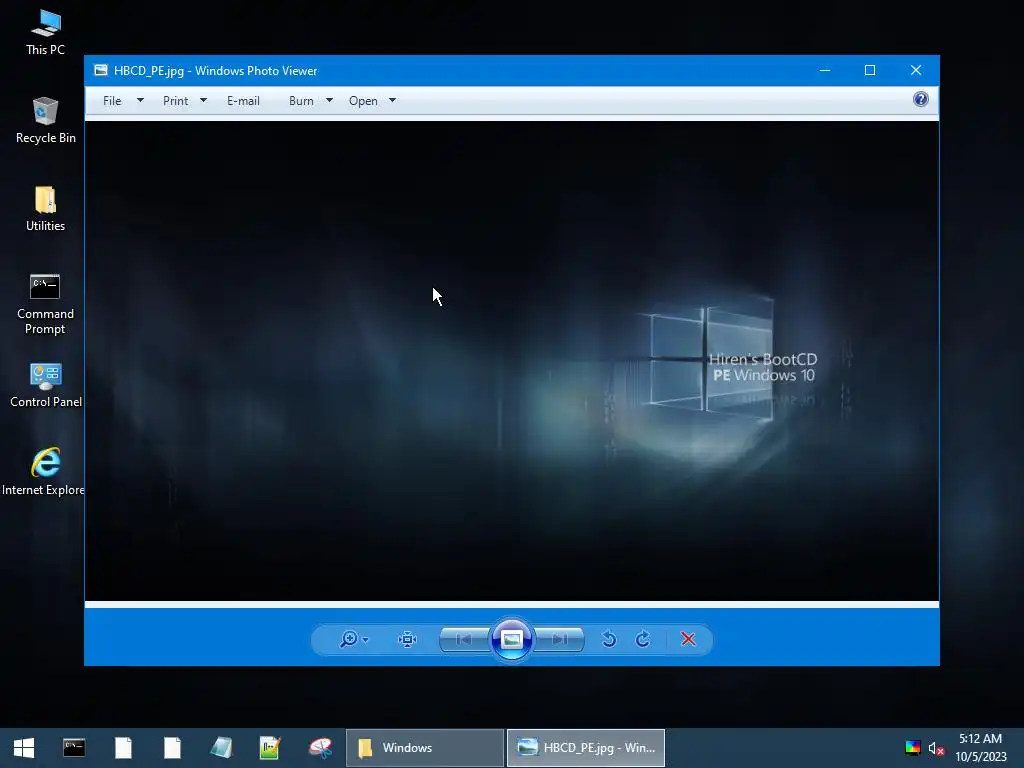
Task: Expand the Burn dropdown arrow
Action: click(329, 101)
